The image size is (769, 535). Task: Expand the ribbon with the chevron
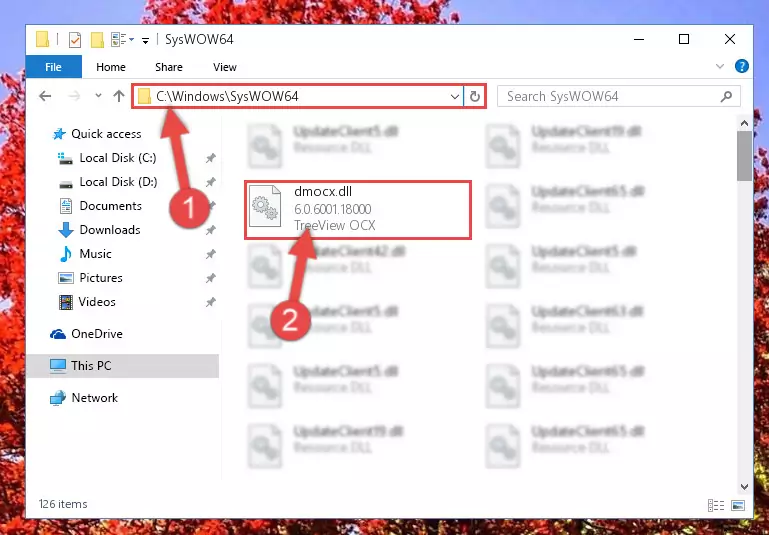(720, 66)
